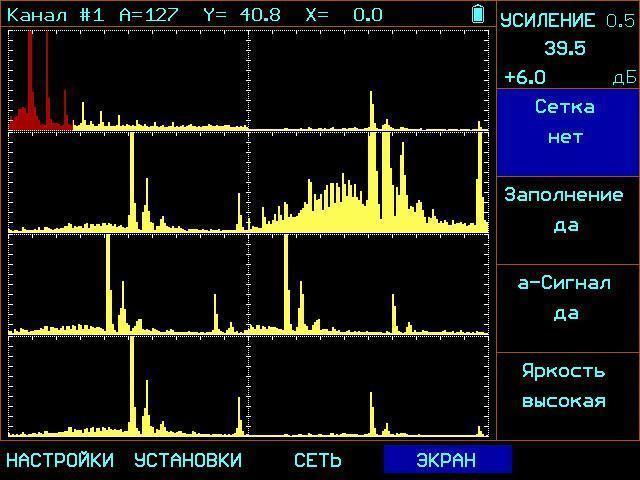This screenshot has height=480, width=640.
Task: Toggle the а-Сигнал display option
Action: (x=565, y=297)
